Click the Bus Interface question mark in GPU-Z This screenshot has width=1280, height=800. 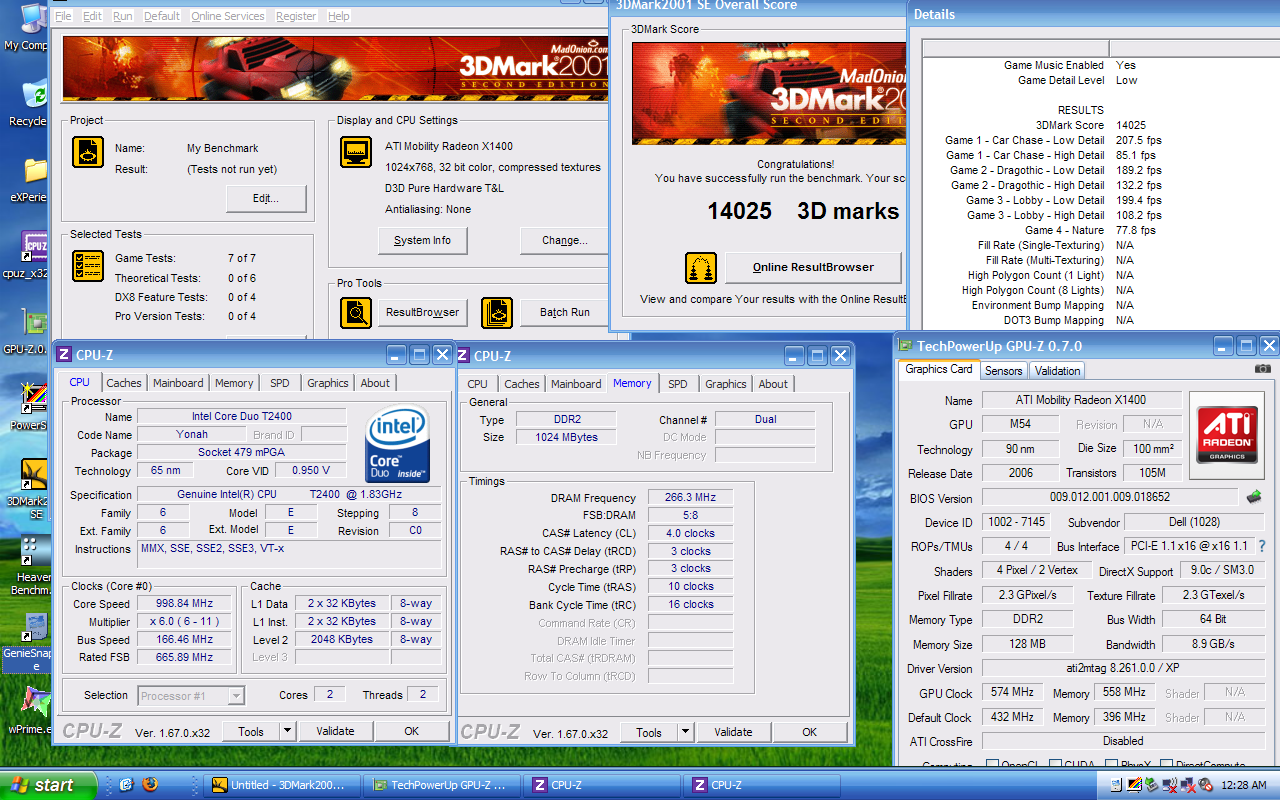(1261, 546)
